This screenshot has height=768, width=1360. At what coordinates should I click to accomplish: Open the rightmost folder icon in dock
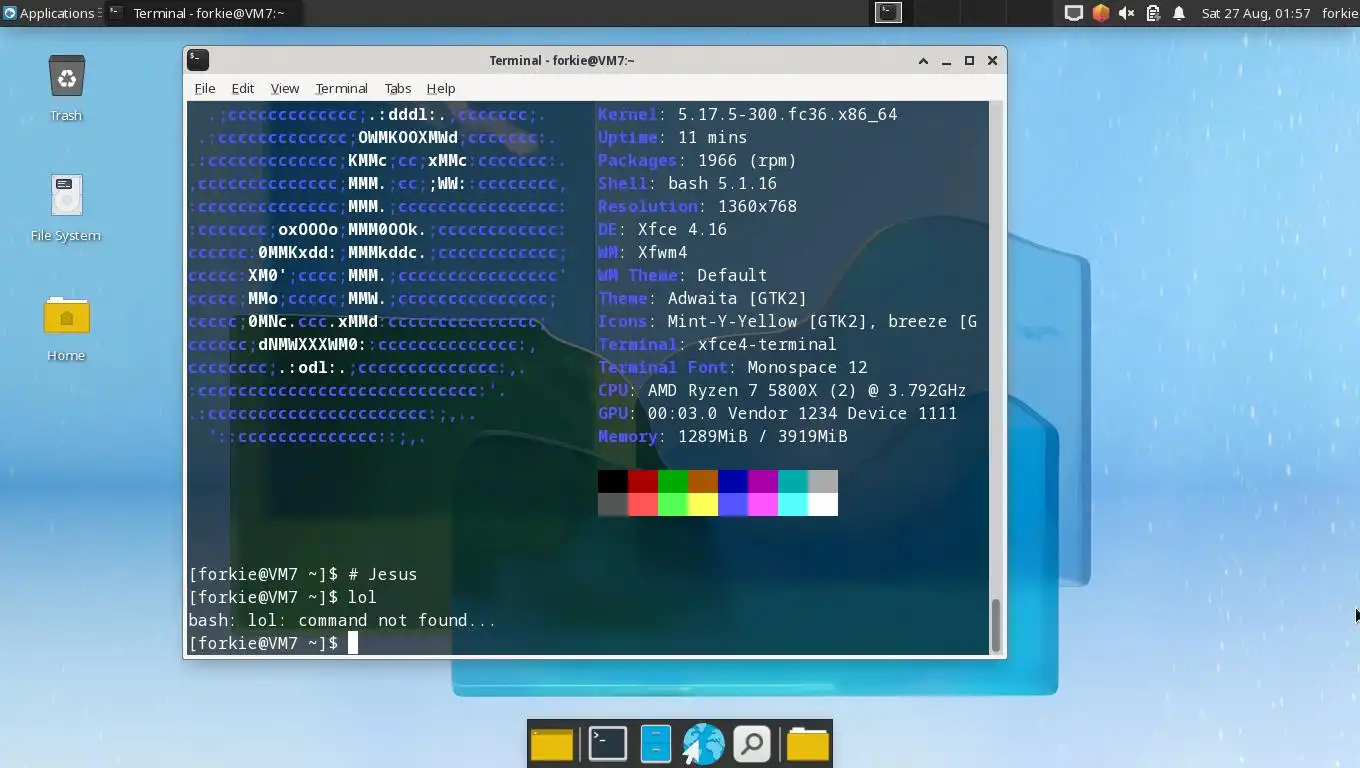(808, 744)
